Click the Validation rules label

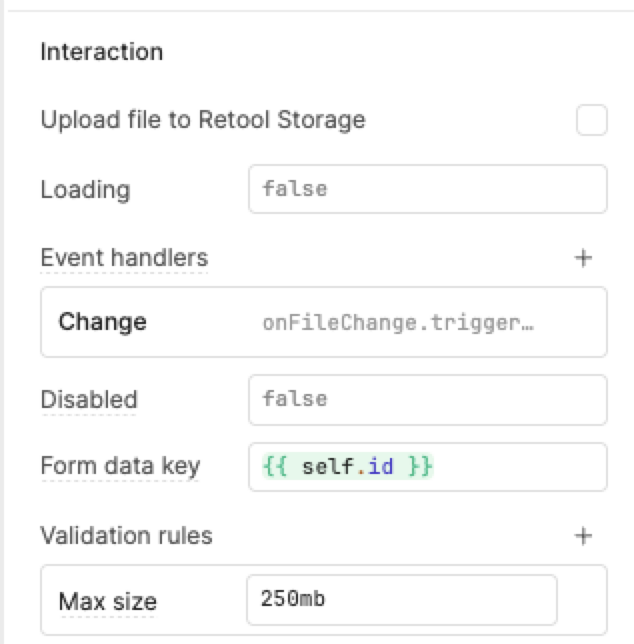[126, 536]
